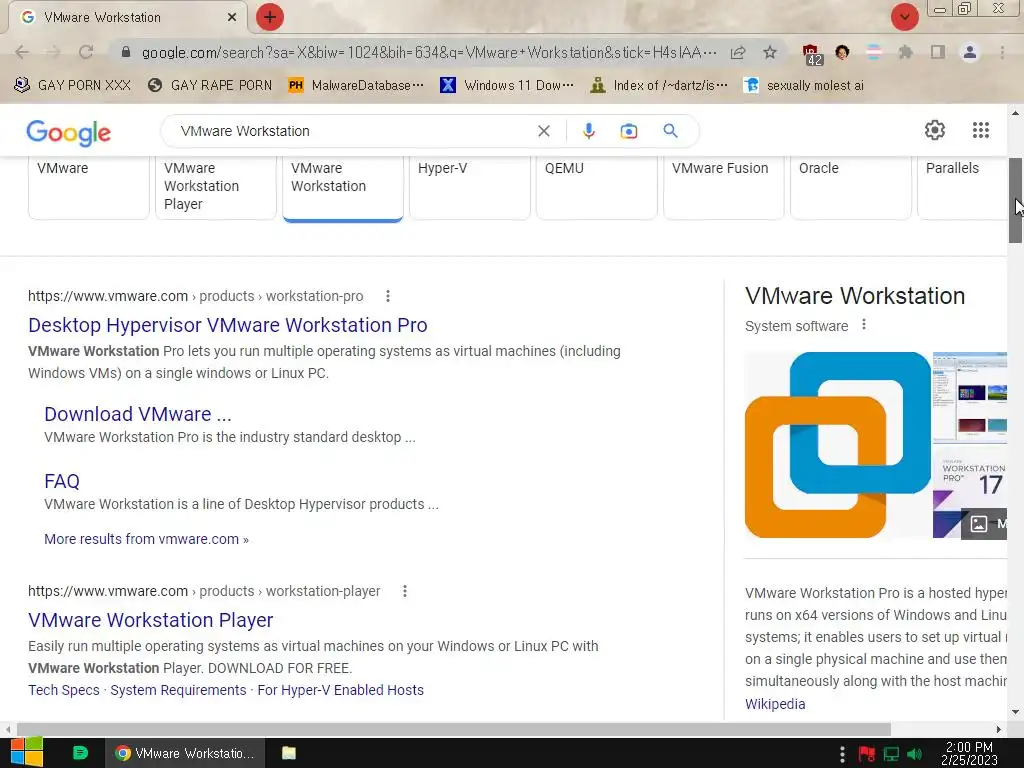Open the Chrome profile menu
The width and height of the screenshot is (1024, 768).
(x=970, y=52)
